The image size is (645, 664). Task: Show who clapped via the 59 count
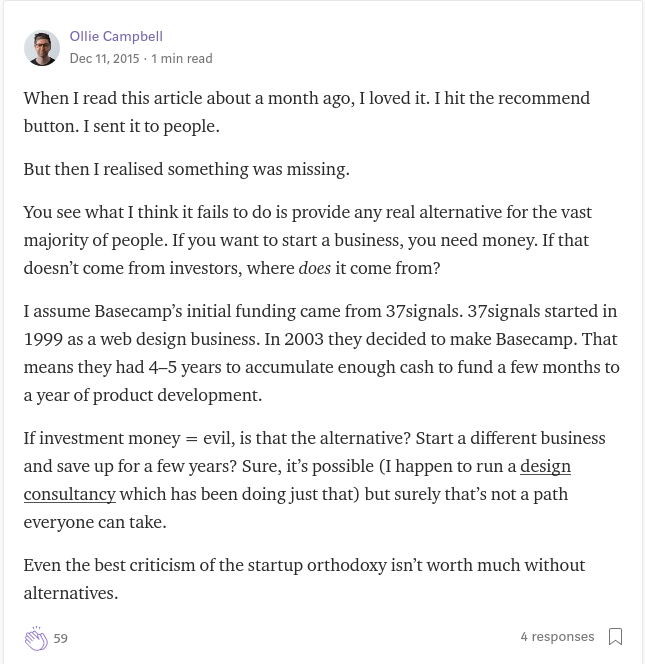point(61,638)
